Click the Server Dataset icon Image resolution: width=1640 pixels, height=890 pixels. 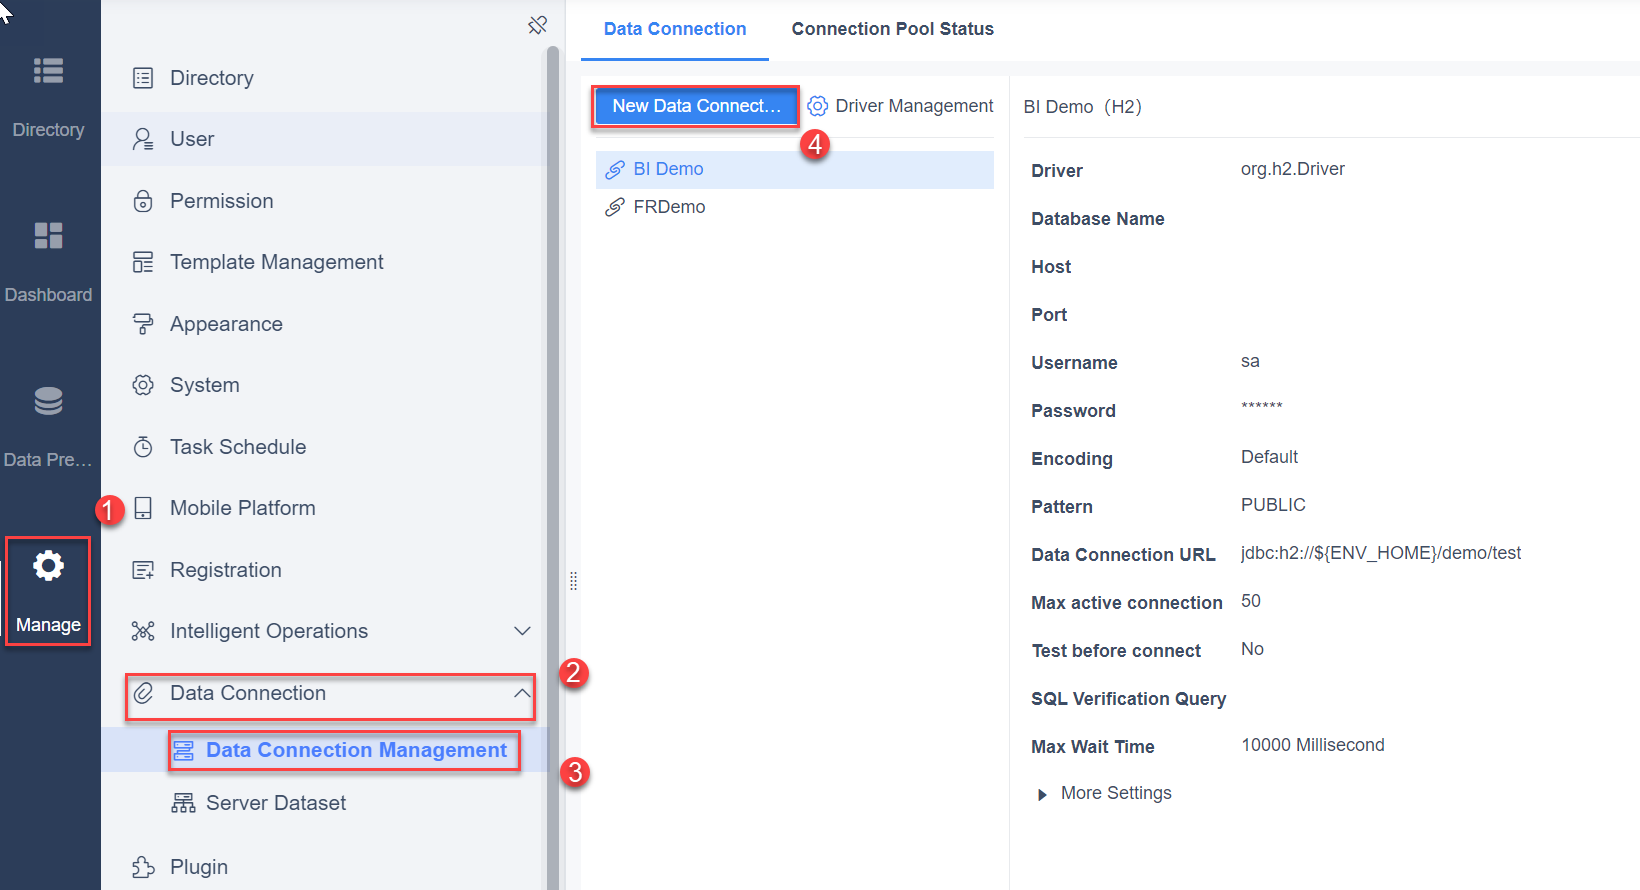[x=183, y=803]
